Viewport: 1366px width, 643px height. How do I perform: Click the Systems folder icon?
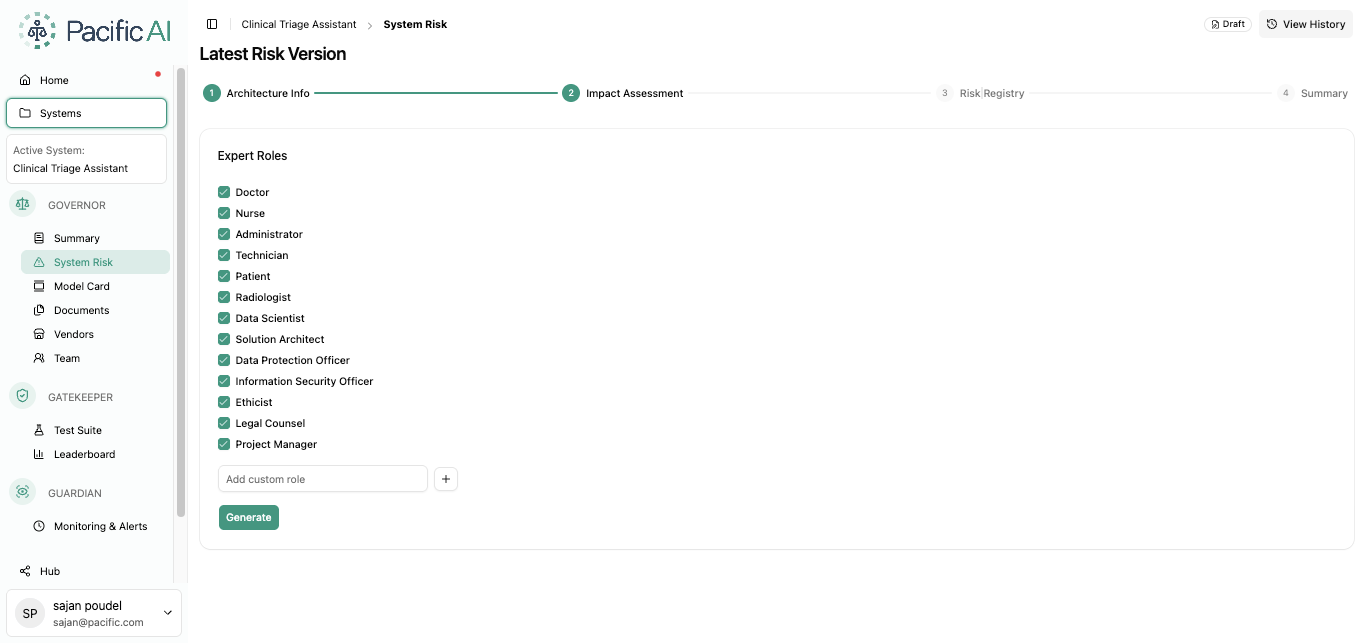click(25, 113)
